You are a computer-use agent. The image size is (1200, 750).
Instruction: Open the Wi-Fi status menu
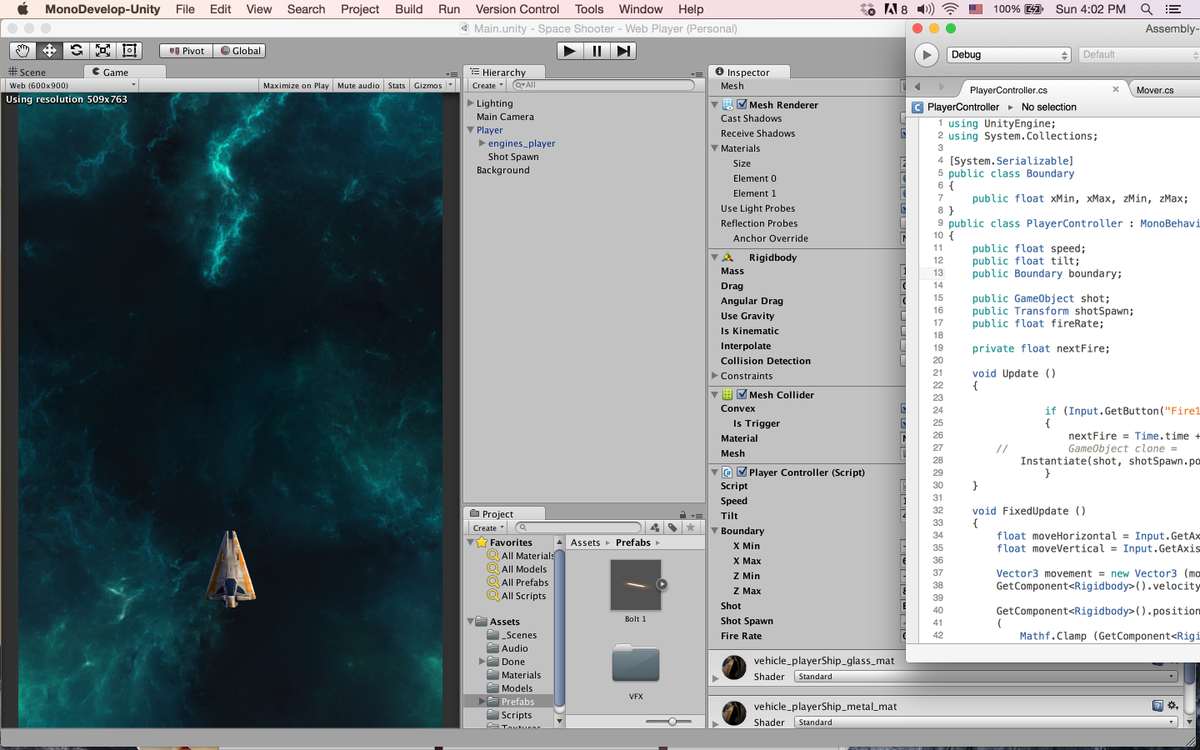pyautogui.click(x=950, y=9)
